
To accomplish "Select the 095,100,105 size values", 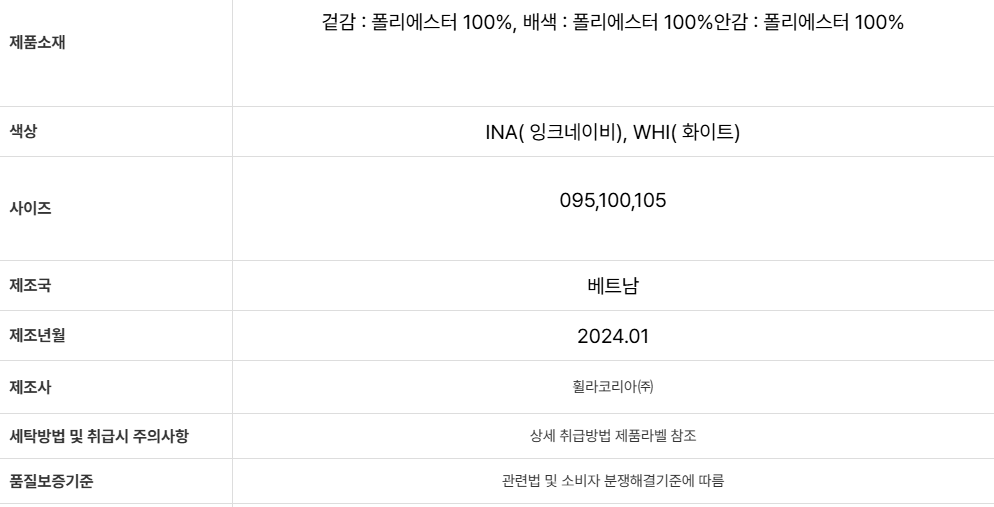I will coord(613,201).
